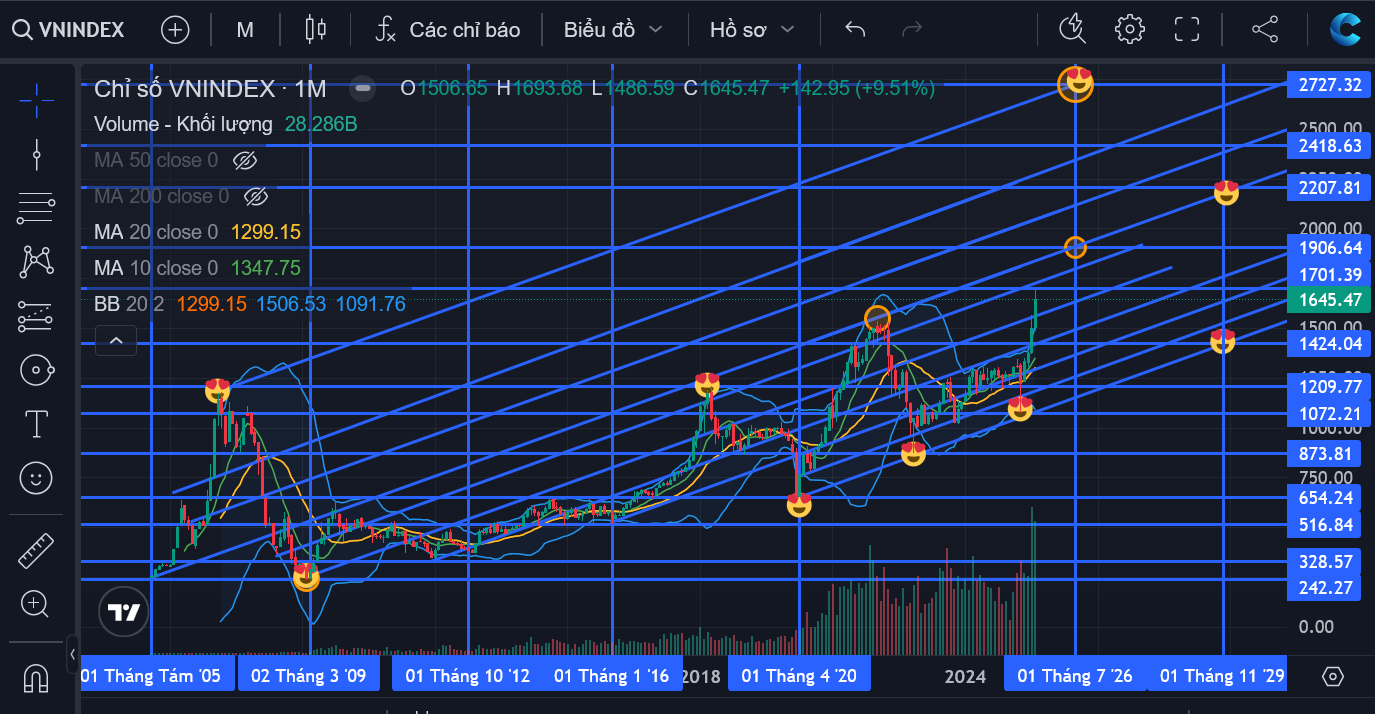Click the undo arrow
The height and width of the screenshot is (714, 1375).
tap(855, 29)
